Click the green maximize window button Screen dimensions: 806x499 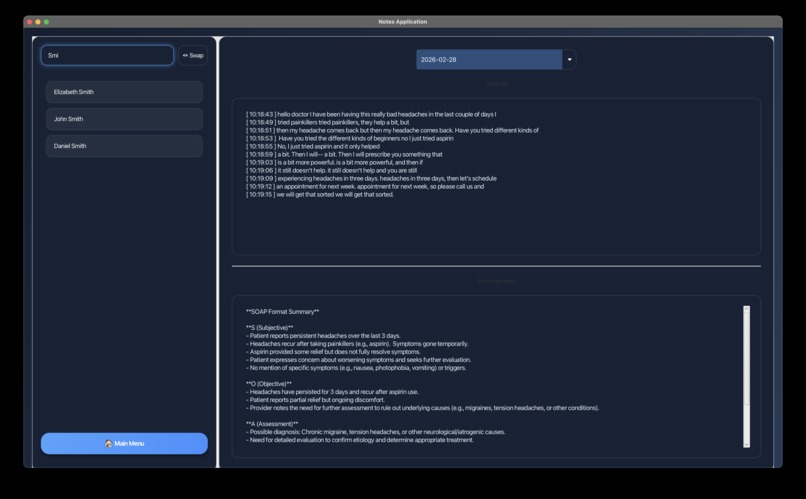pos(46,22)
